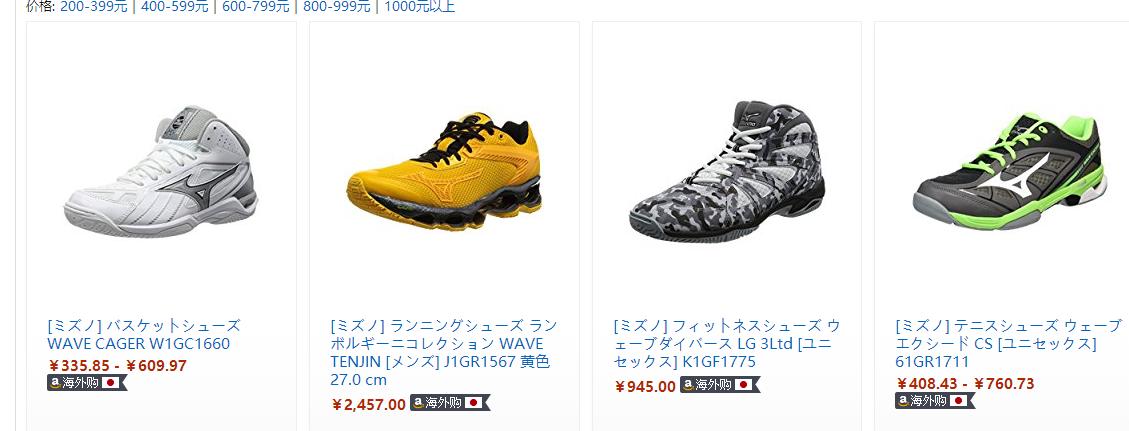Open the yellow WAVE TENJIN running shoe image
Viewport: 1129px width, 431px height.
coord(444,171)
